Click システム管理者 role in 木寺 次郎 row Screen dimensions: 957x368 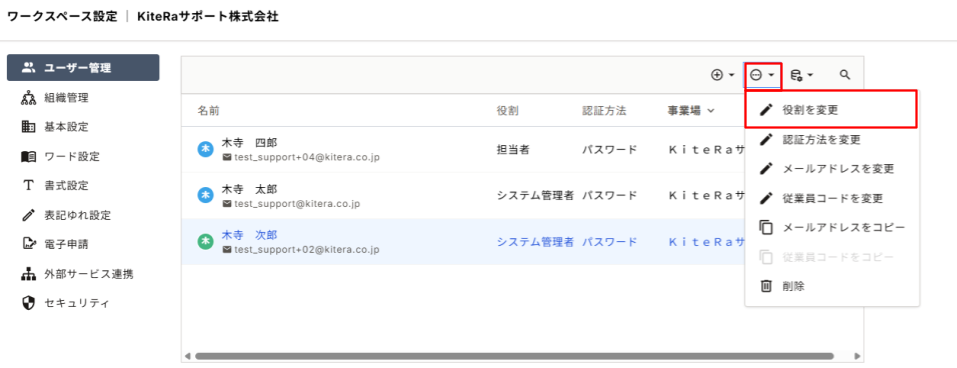535,242
